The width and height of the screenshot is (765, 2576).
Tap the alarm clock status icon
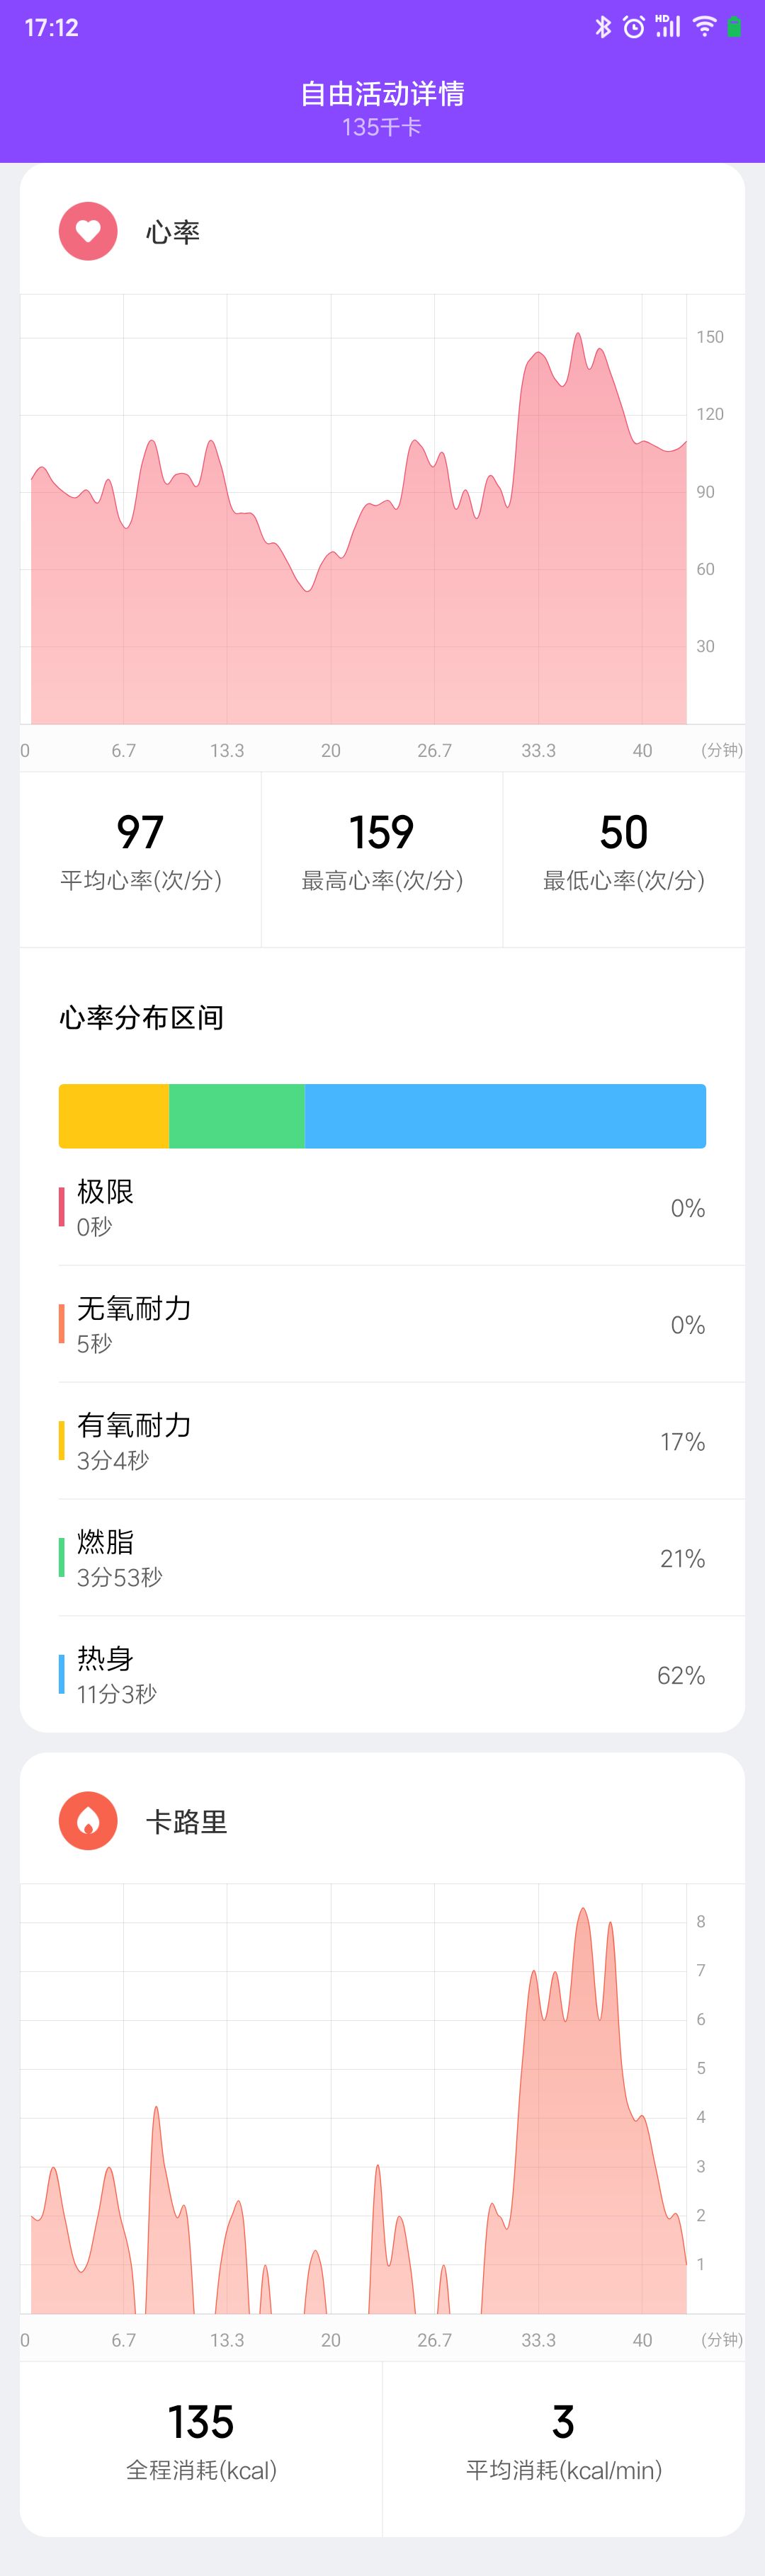click(x=633, y=28)
